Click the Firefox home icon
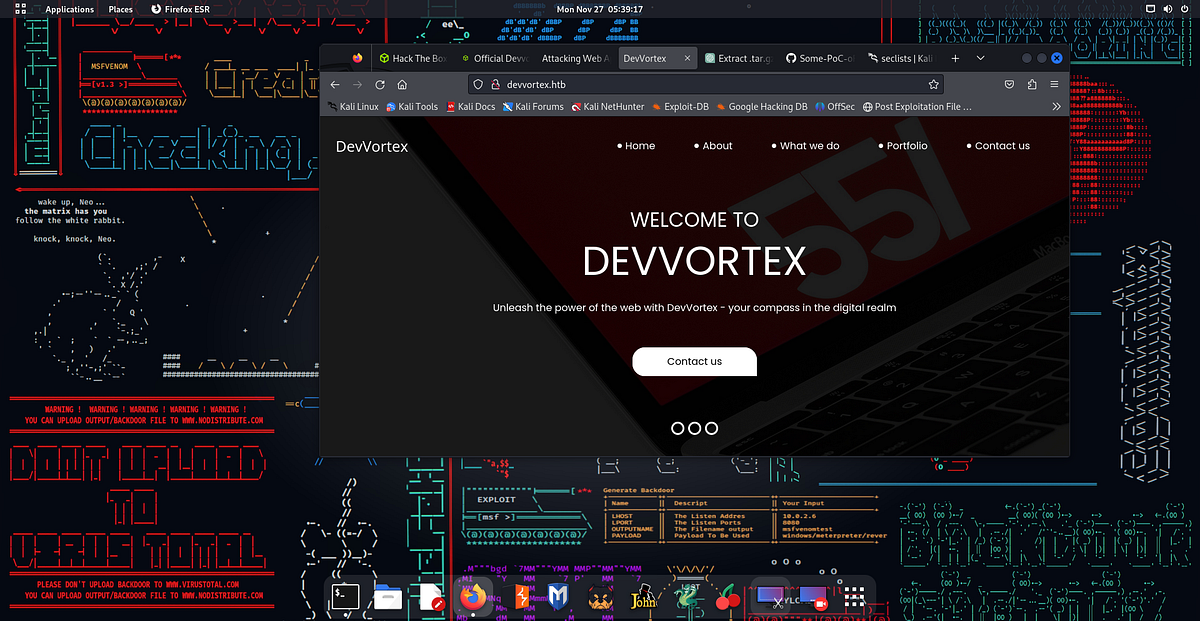Viewport: 1200px width, 621px height. point(401,84)
